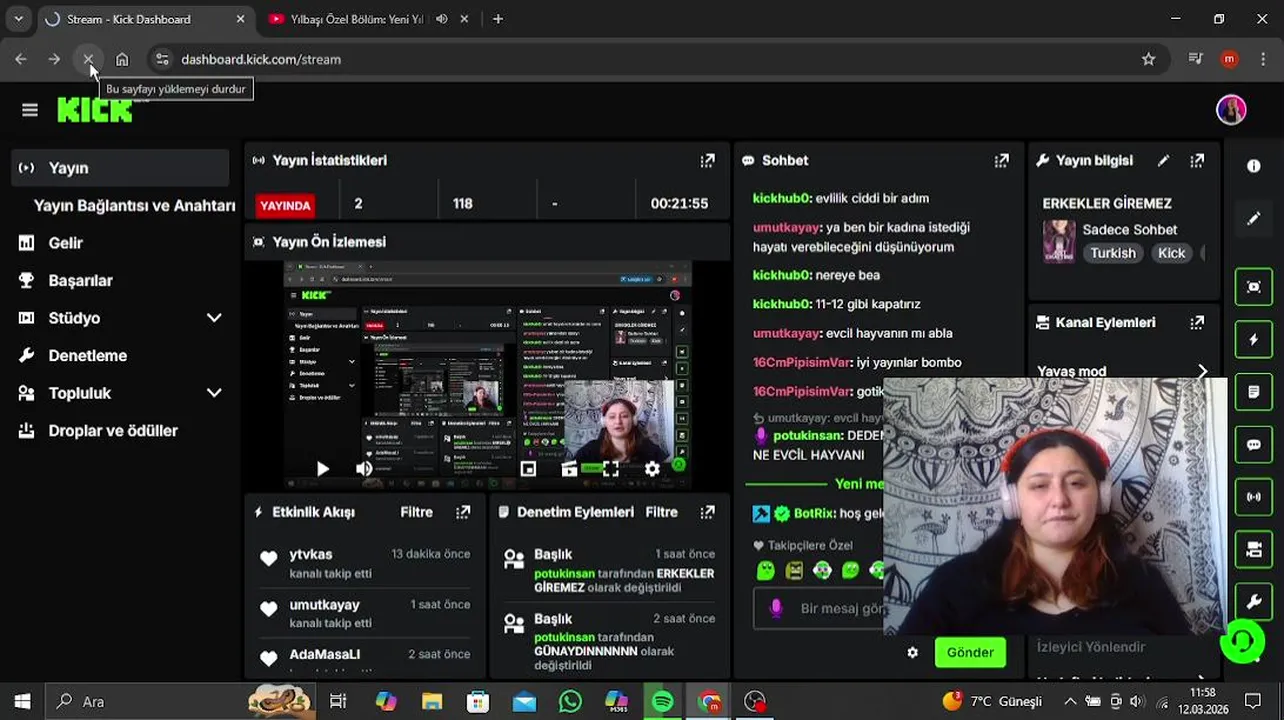Pop out the Yayın bilgisi panel
The height and width of the screenshot is (720, 1284).
(x=1197, y=160)
